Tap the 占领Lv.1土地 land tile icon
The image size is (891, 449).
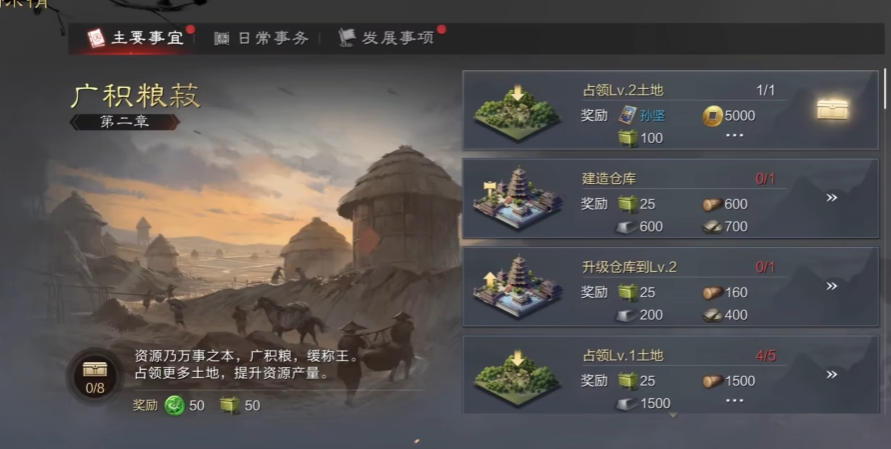point(517,378)
